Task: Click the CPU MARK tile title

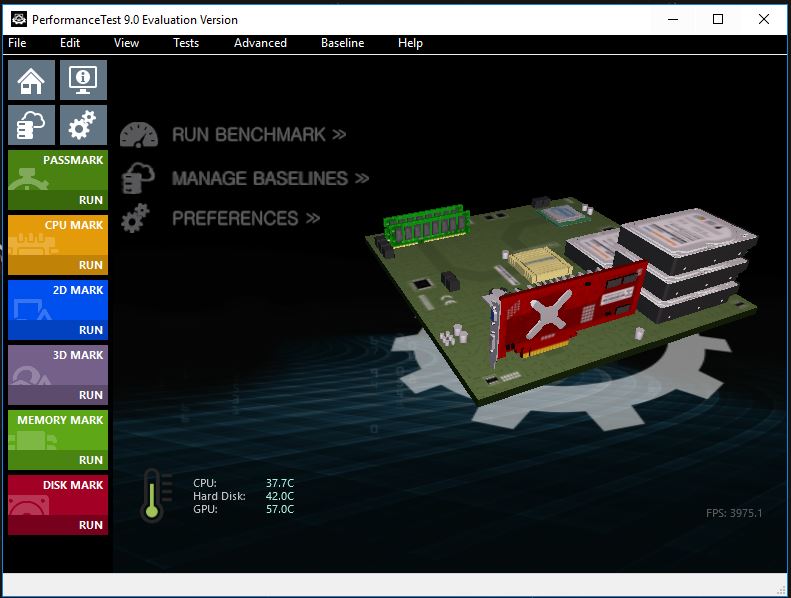Action: click(x=74, y=225)
